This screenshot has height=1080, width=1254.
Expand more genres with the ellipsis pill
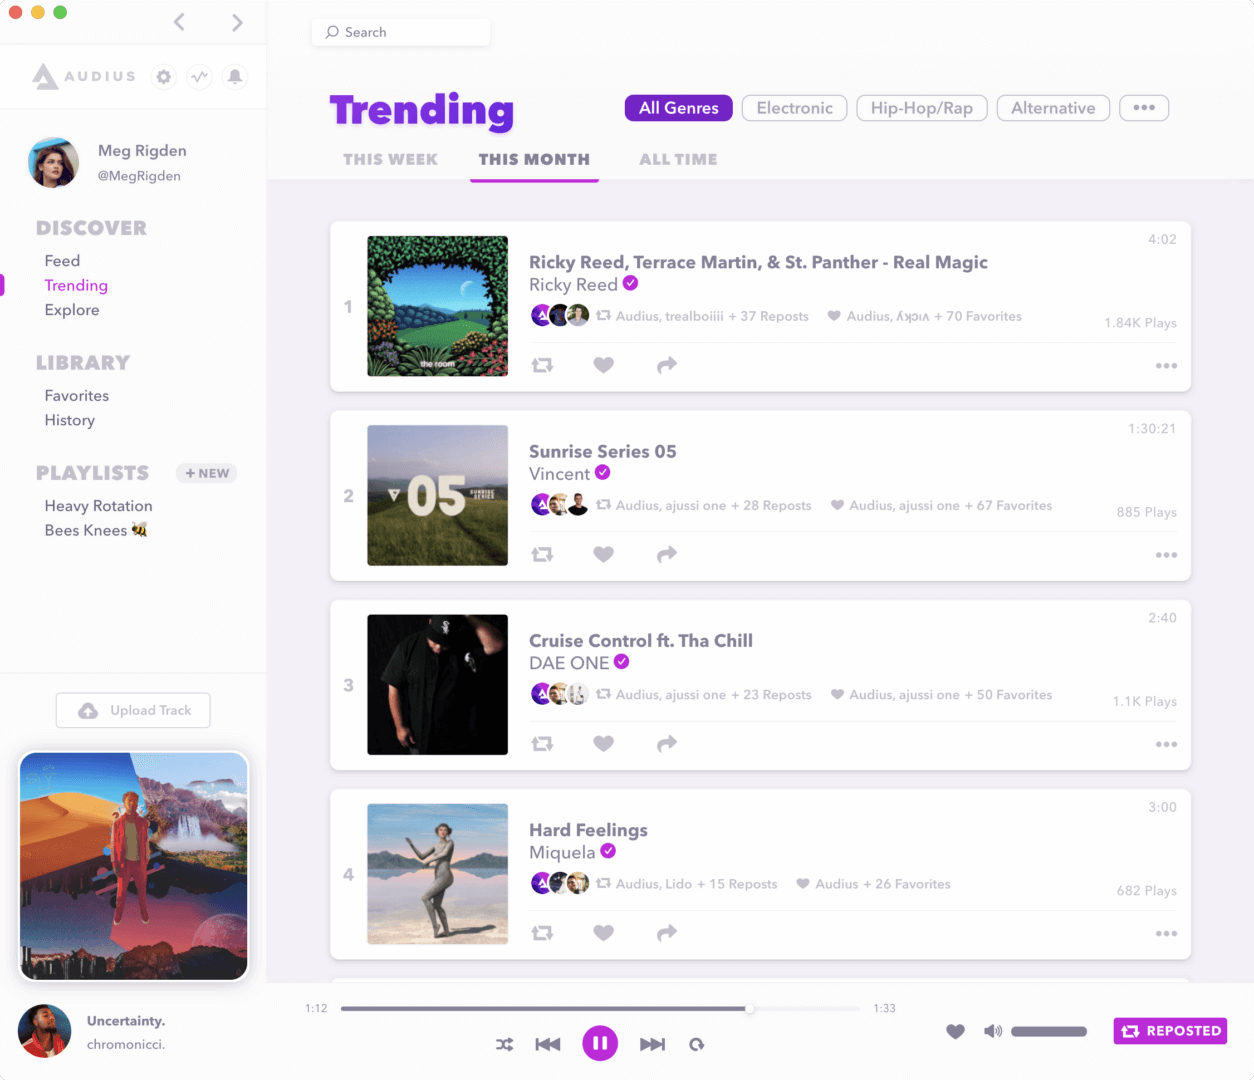click(1144, 108)
